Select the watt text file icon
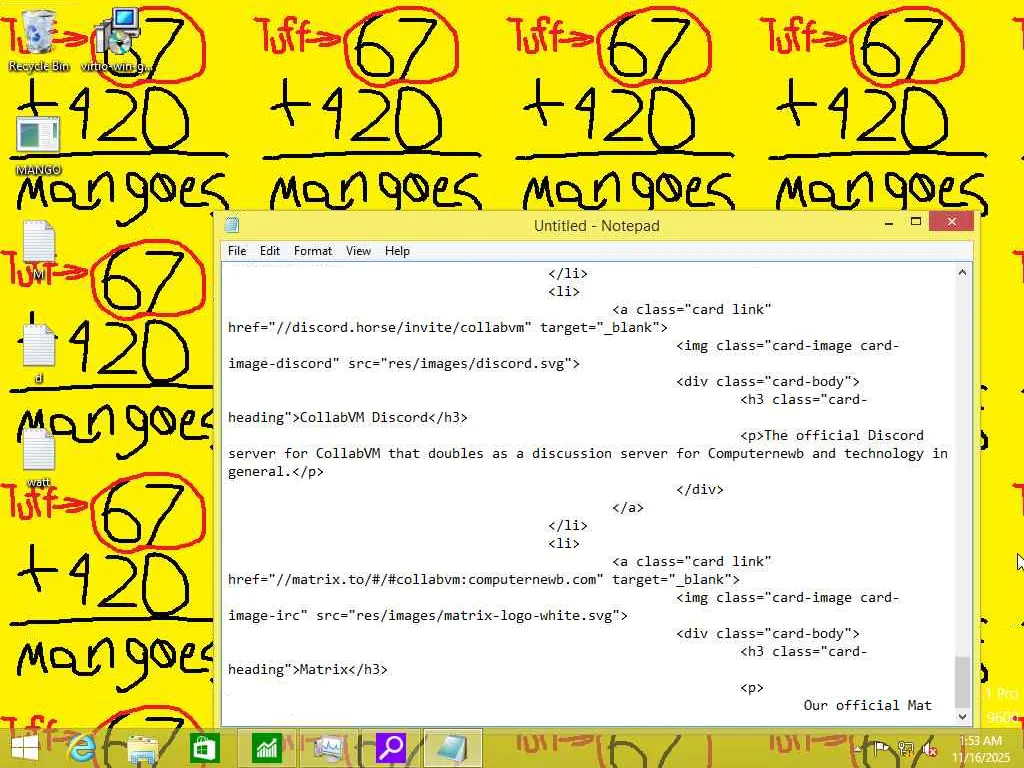This screenshot has width=1024, height=768. 39,457
